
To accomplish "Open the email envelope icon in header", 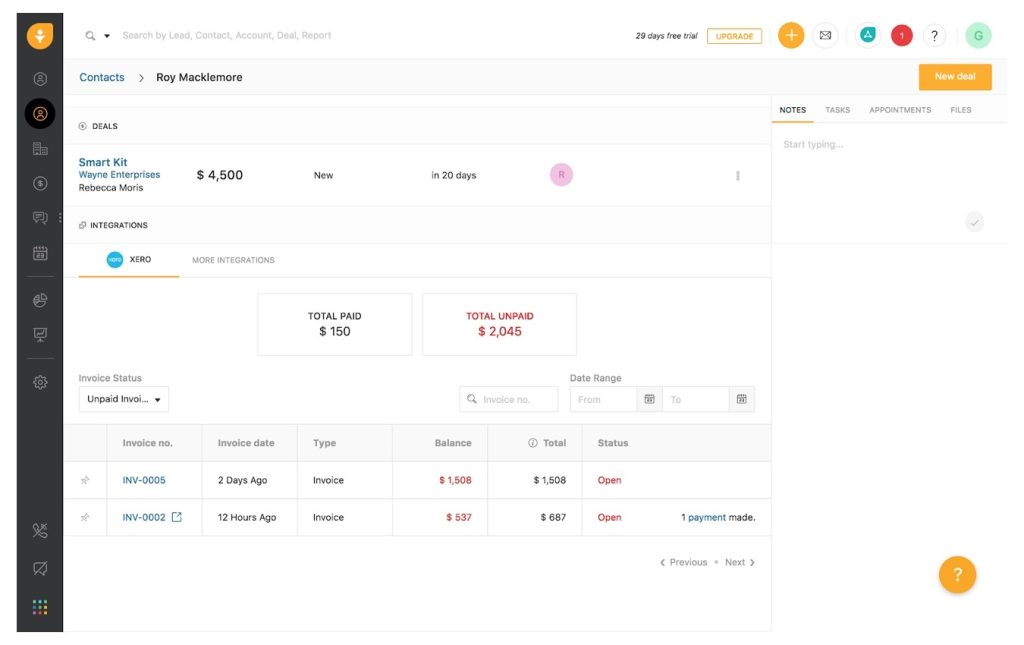I will point(825,36).
